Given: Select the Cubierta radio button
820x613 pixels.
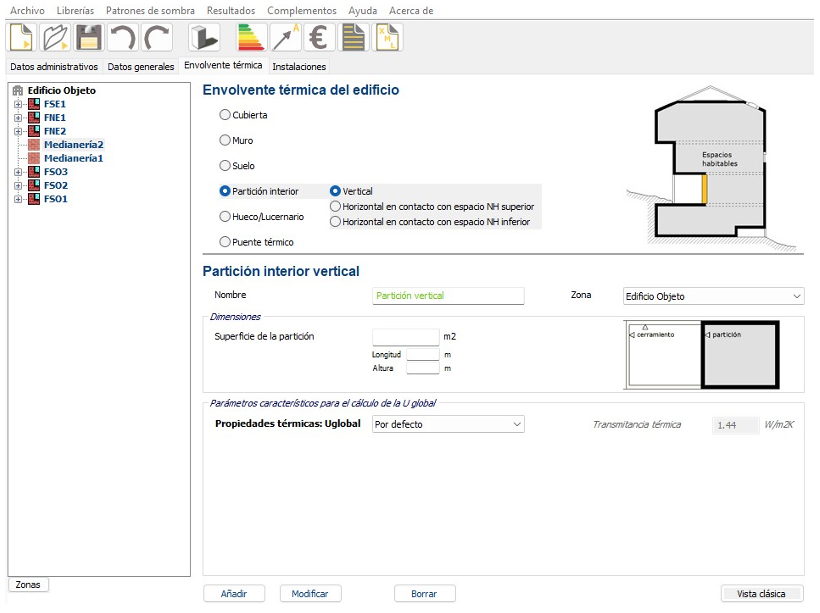Looking at the screenshot, I should 225,115.
